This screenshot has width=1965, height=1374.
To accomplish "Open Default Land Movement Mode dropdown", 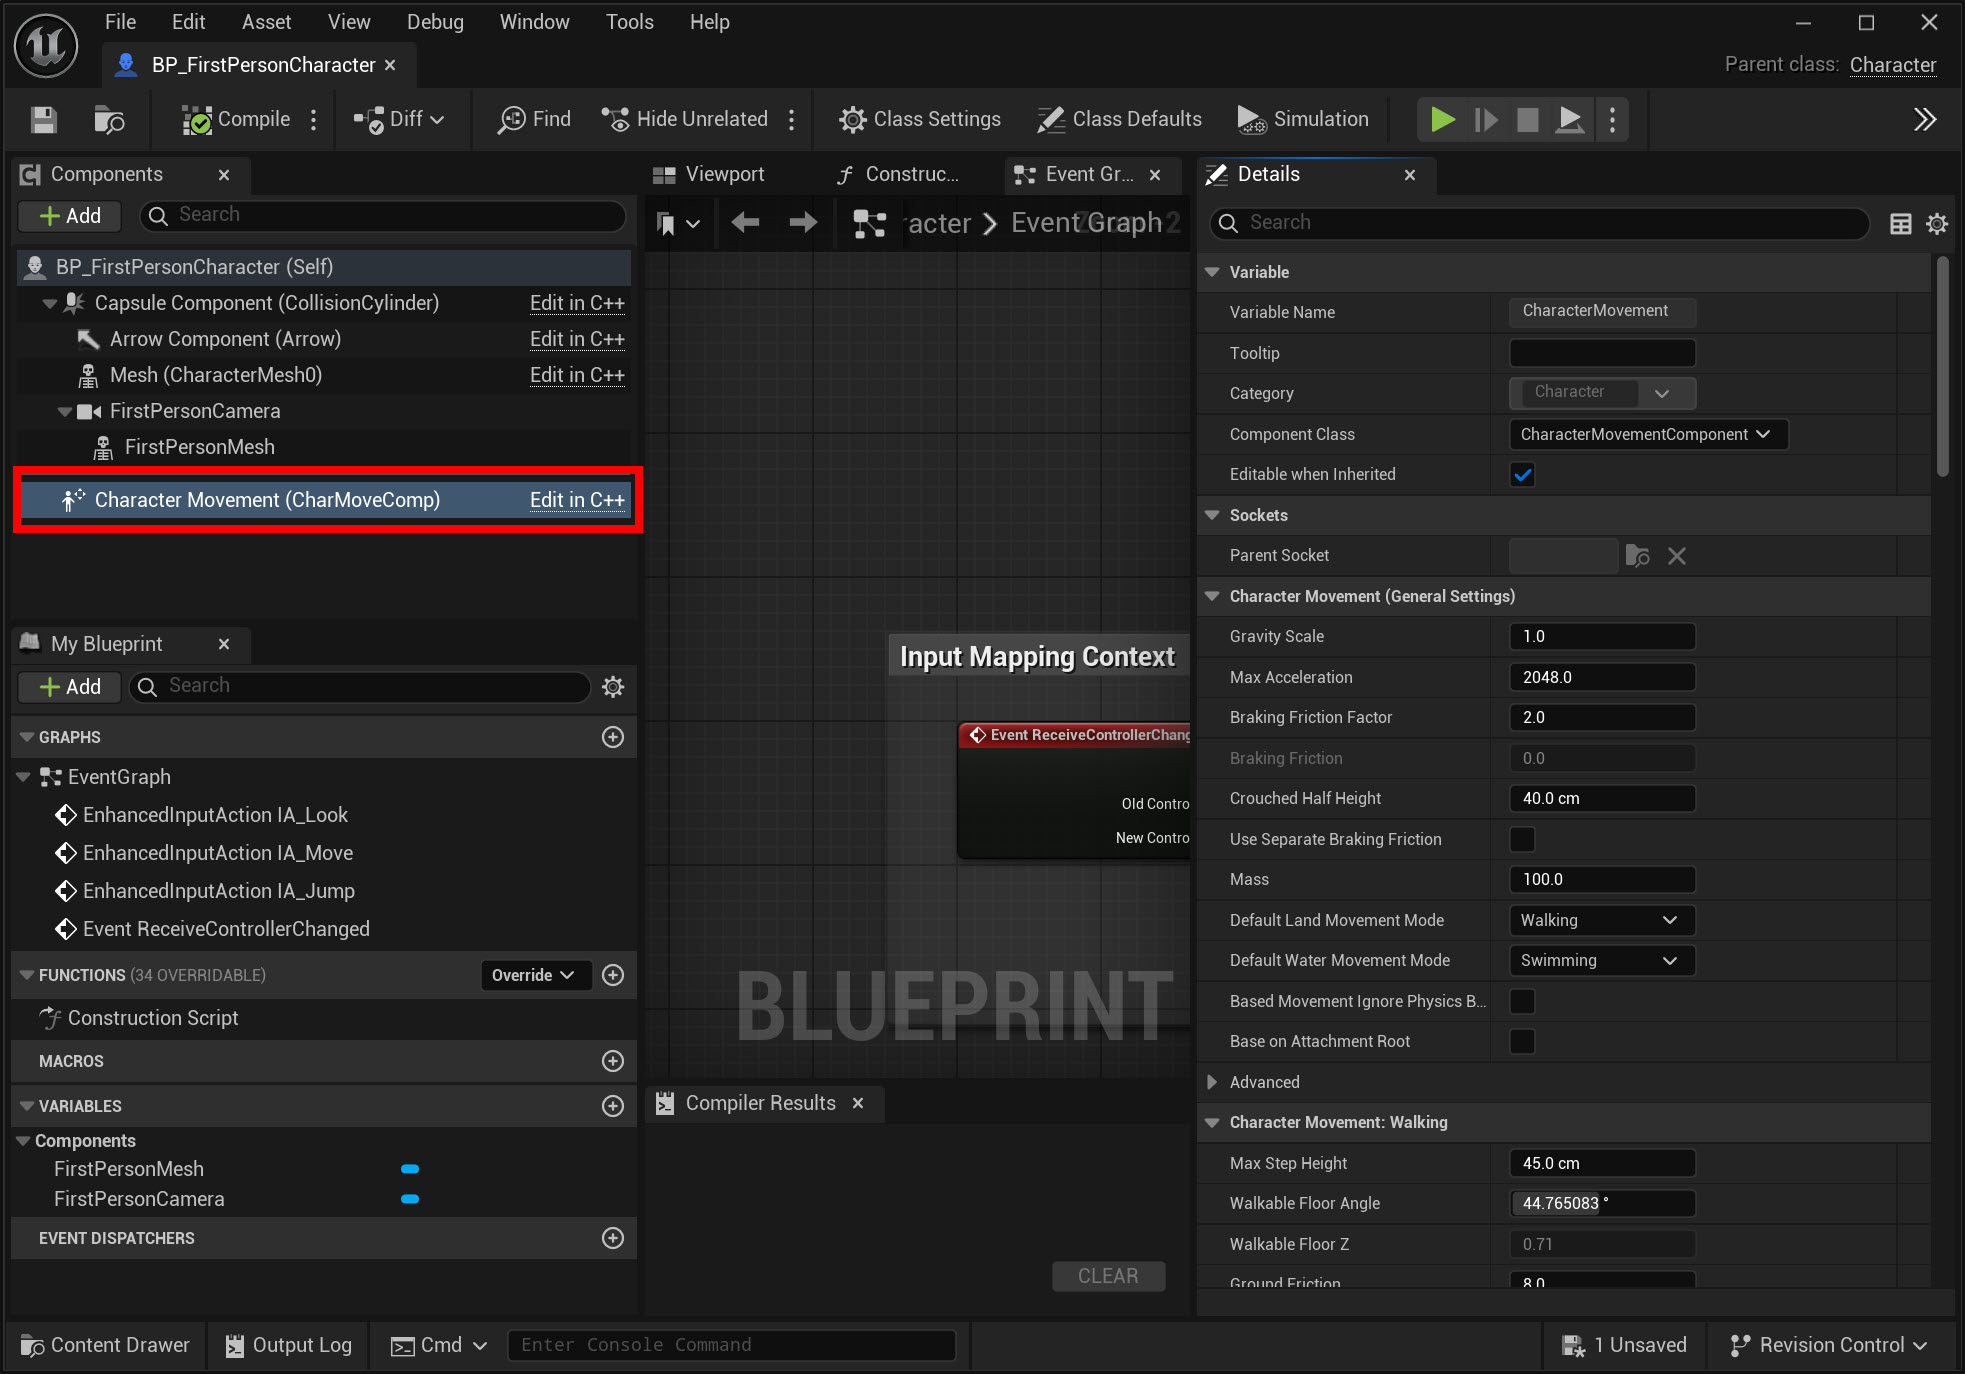I will point(1600,921).
